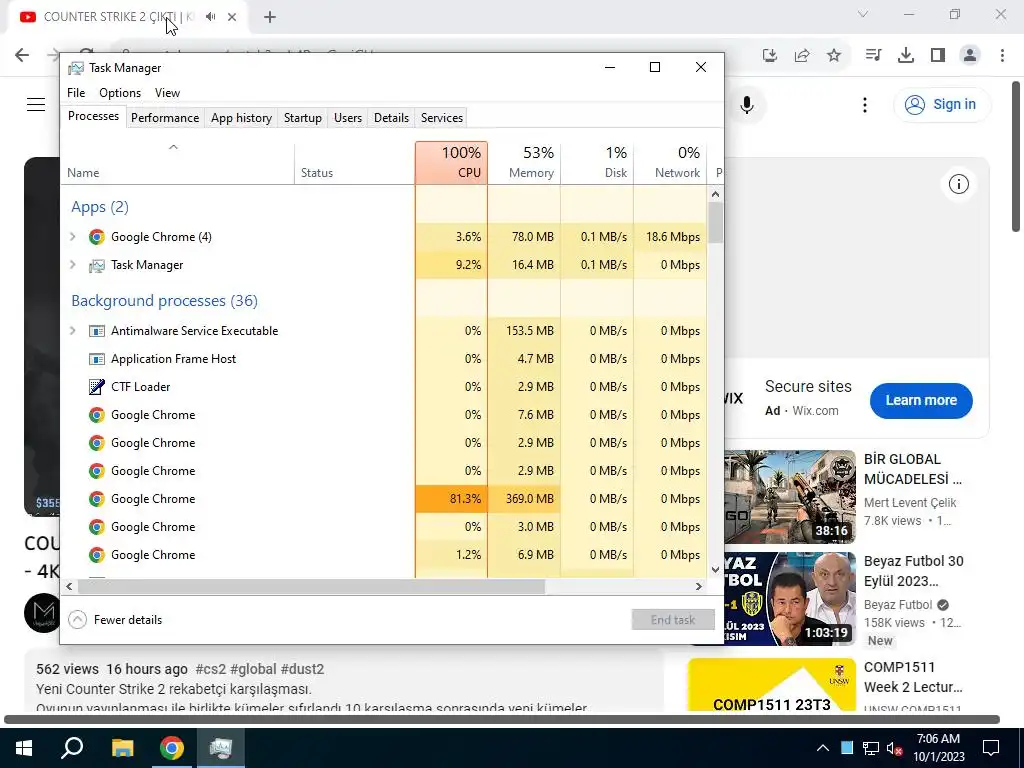Screen dimensions: 1024x768
Task: Click #dust2 hashtag link
Action: click(x=302, y=669)
